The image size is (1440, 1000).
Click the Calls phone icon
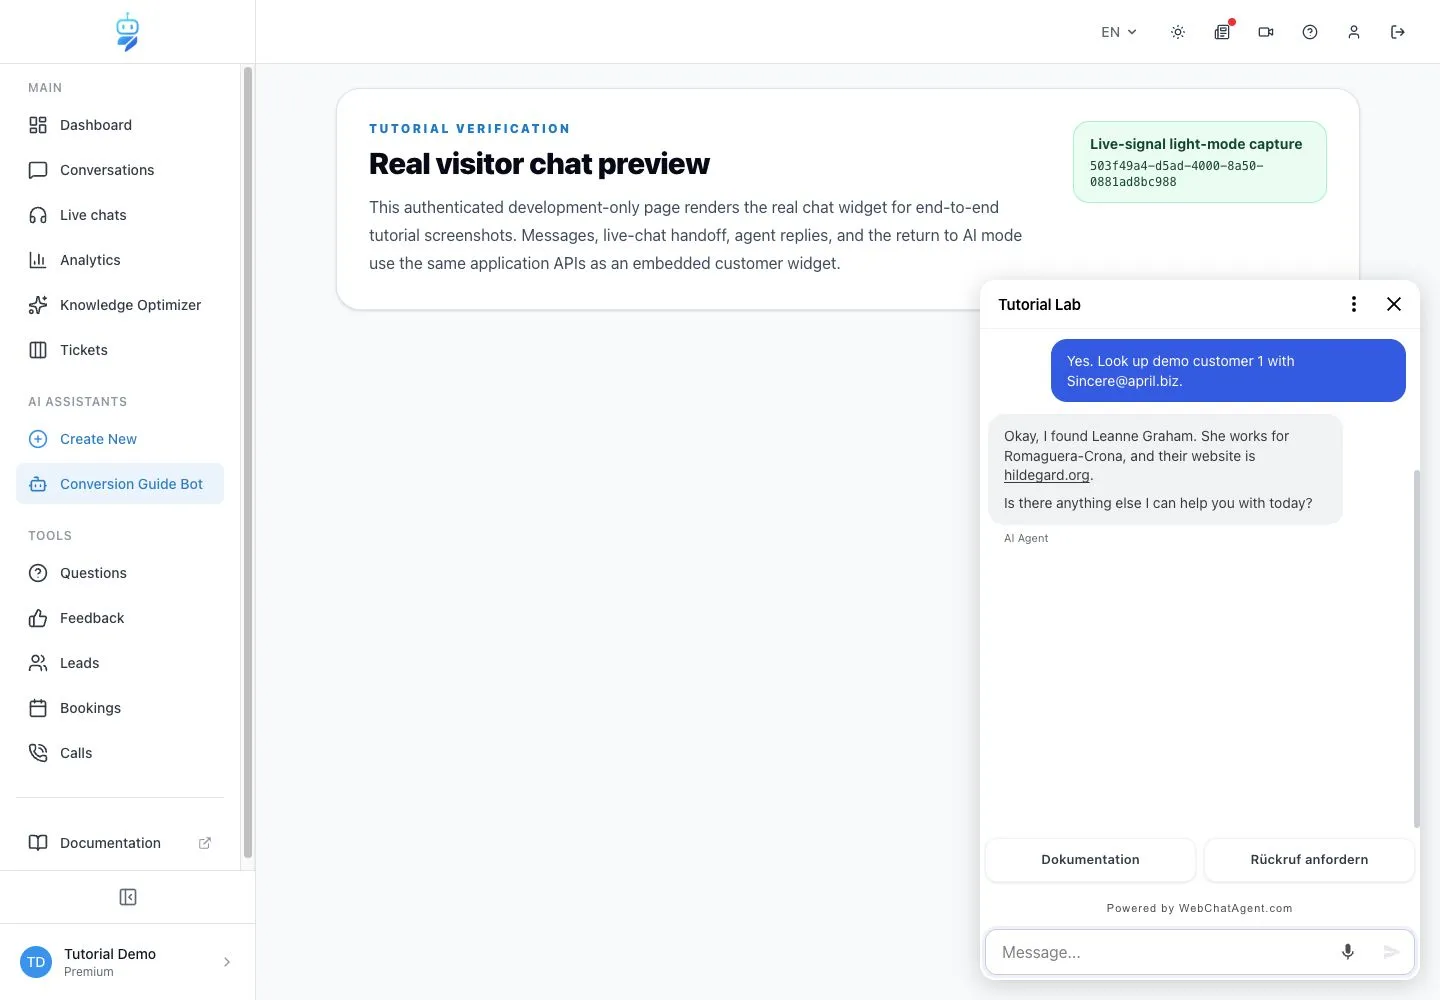tap(38, 753)
